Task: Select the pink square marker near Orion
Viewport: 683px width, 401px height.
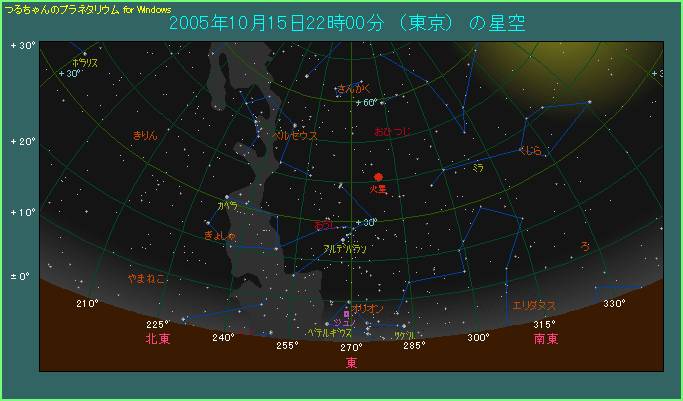Action: [346, 313]
